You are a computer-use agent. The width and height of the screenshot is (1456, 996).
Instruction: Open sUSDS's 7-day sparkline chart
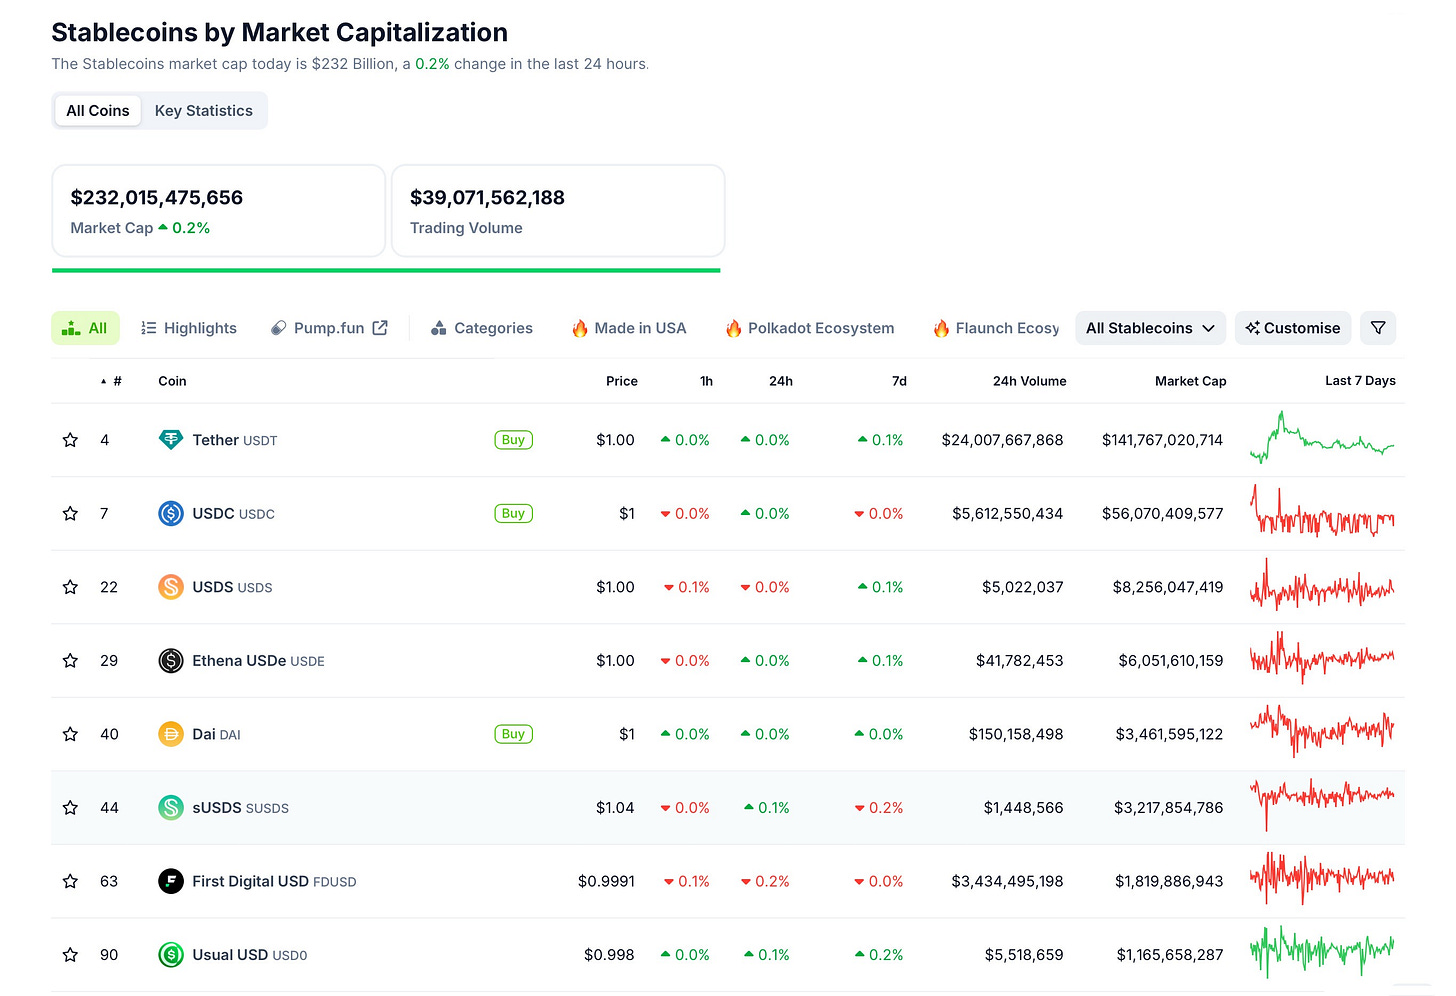tap(1322, 804)
